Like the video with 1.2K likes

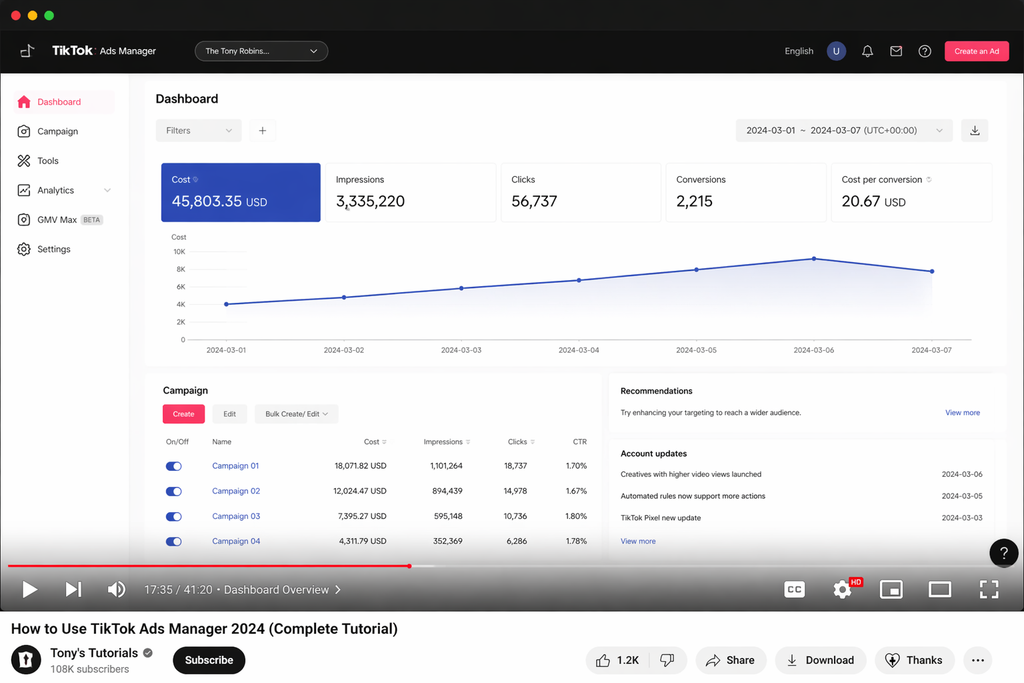[x=618, y=660]
